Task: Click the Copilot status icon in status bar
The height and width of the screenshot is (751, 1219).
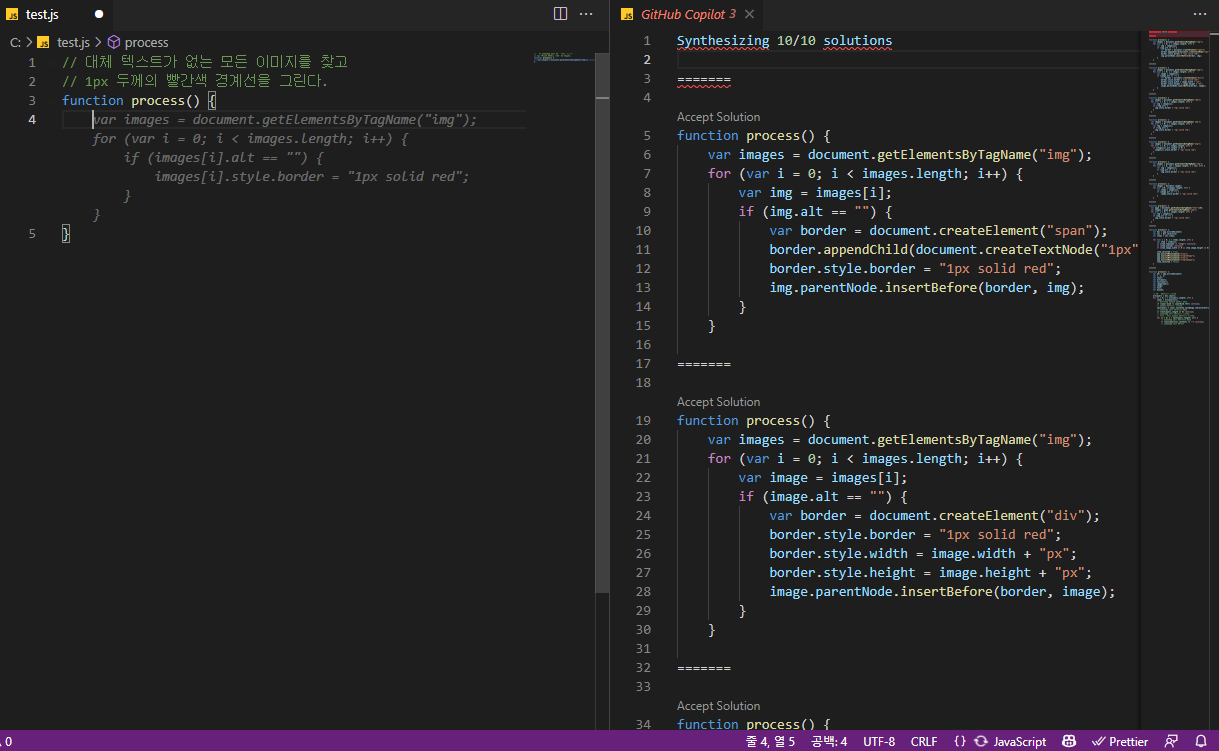Action: pyautogui.click(x=1069, y=741)
